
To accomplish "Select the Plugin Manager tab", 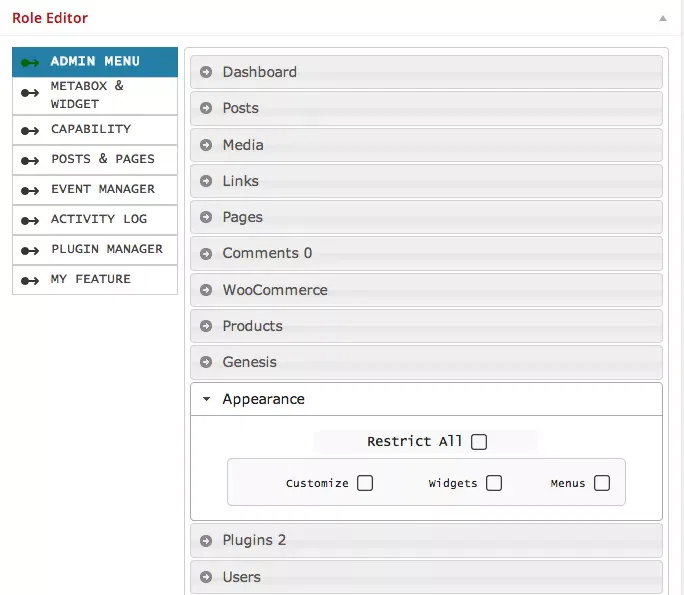I will click(x=95, y=250).
